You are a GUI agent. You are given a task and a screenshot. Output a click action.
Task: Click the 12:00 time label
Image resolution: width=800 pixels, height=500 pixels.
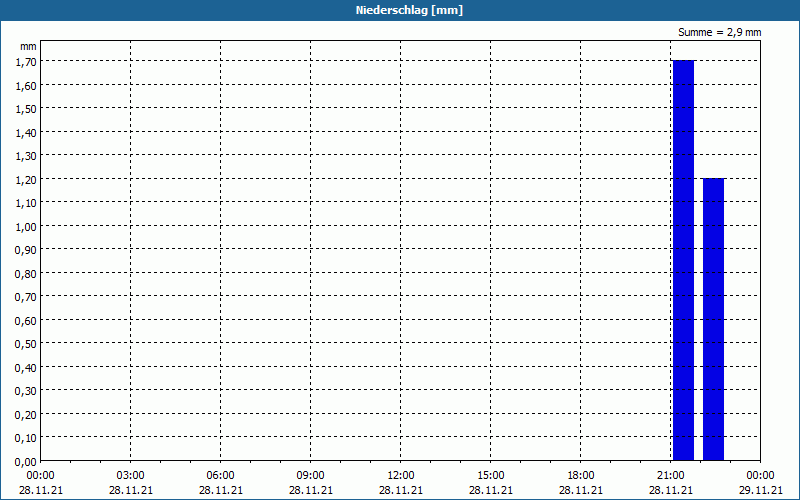pos(401,476)
